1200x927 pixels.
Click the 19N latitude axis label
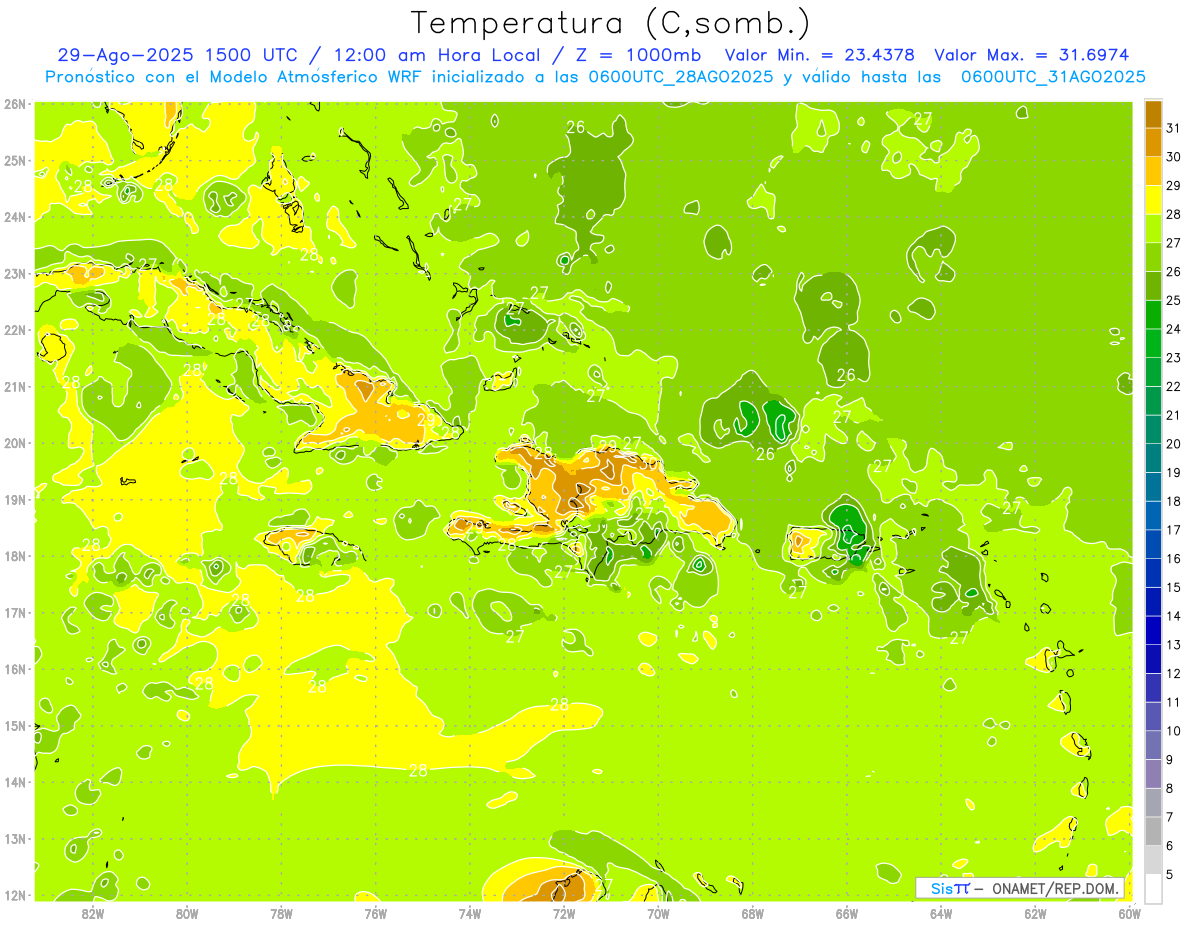coord(15,500)
